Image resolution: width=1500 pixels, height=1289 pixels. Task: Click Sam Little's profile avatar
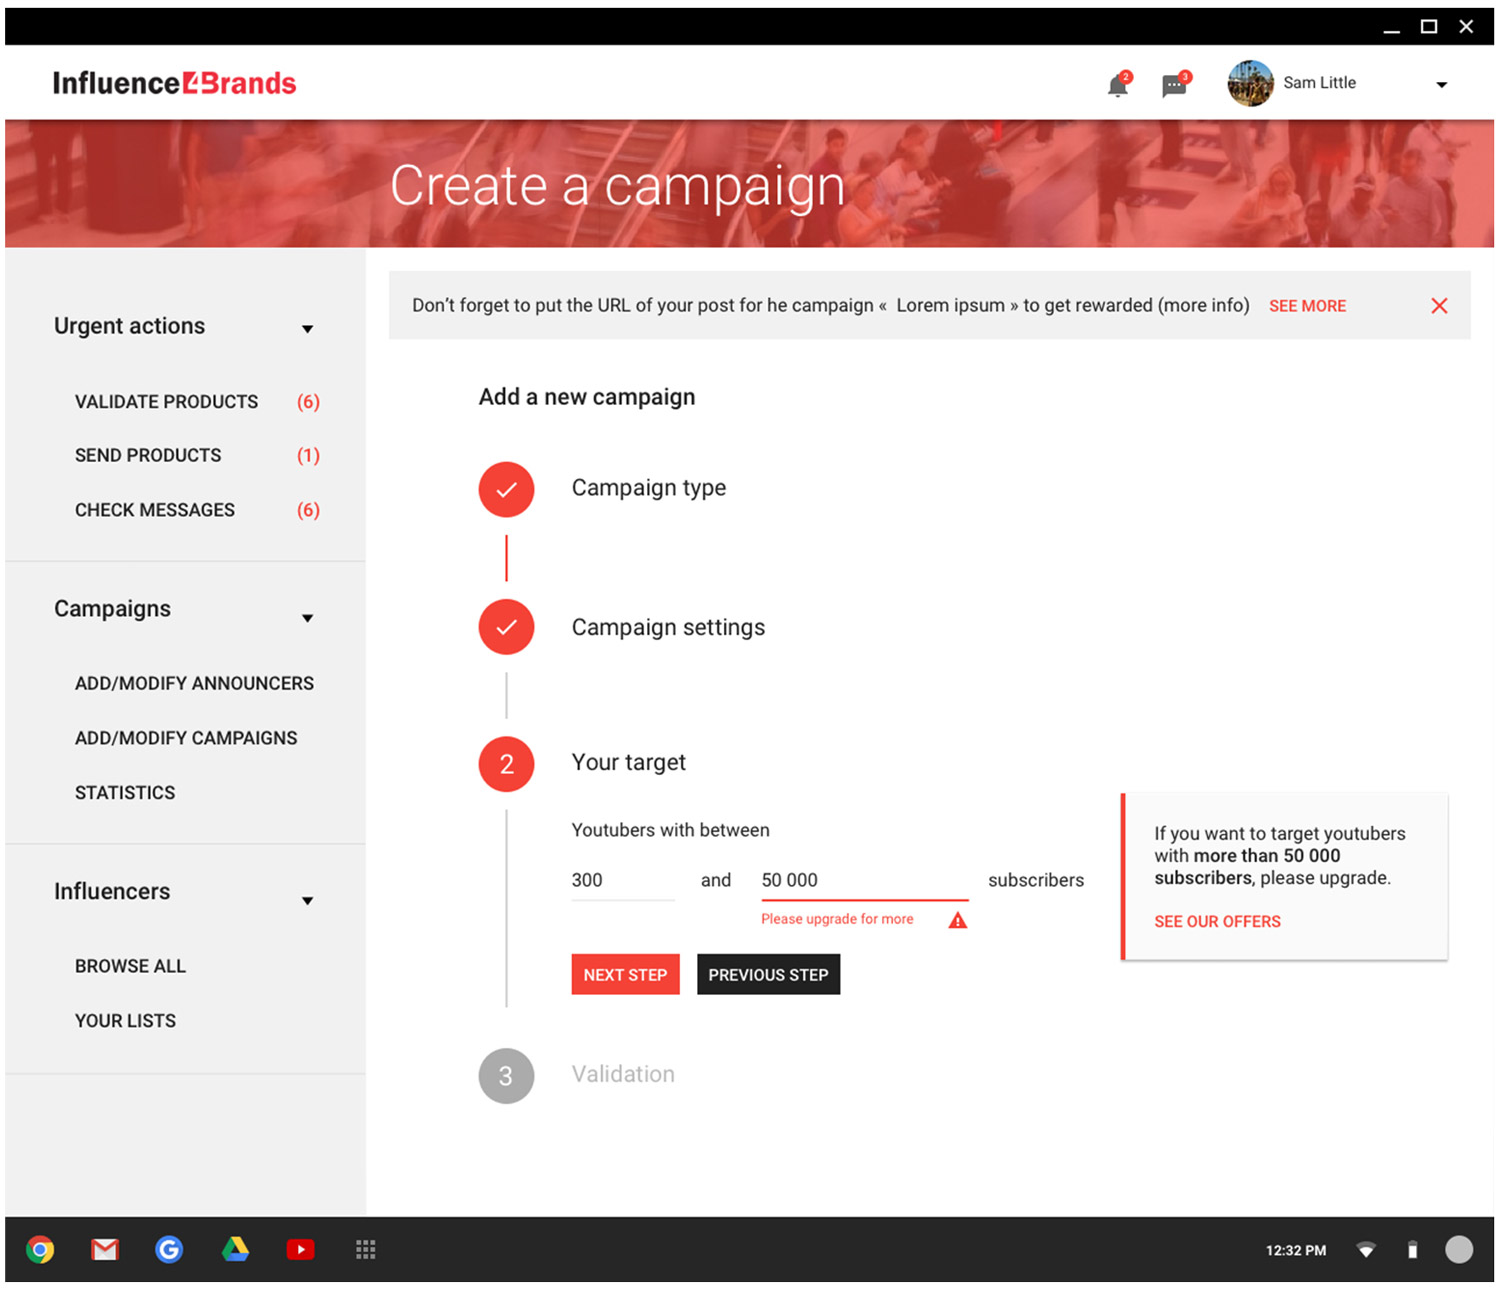[1250, 83]
